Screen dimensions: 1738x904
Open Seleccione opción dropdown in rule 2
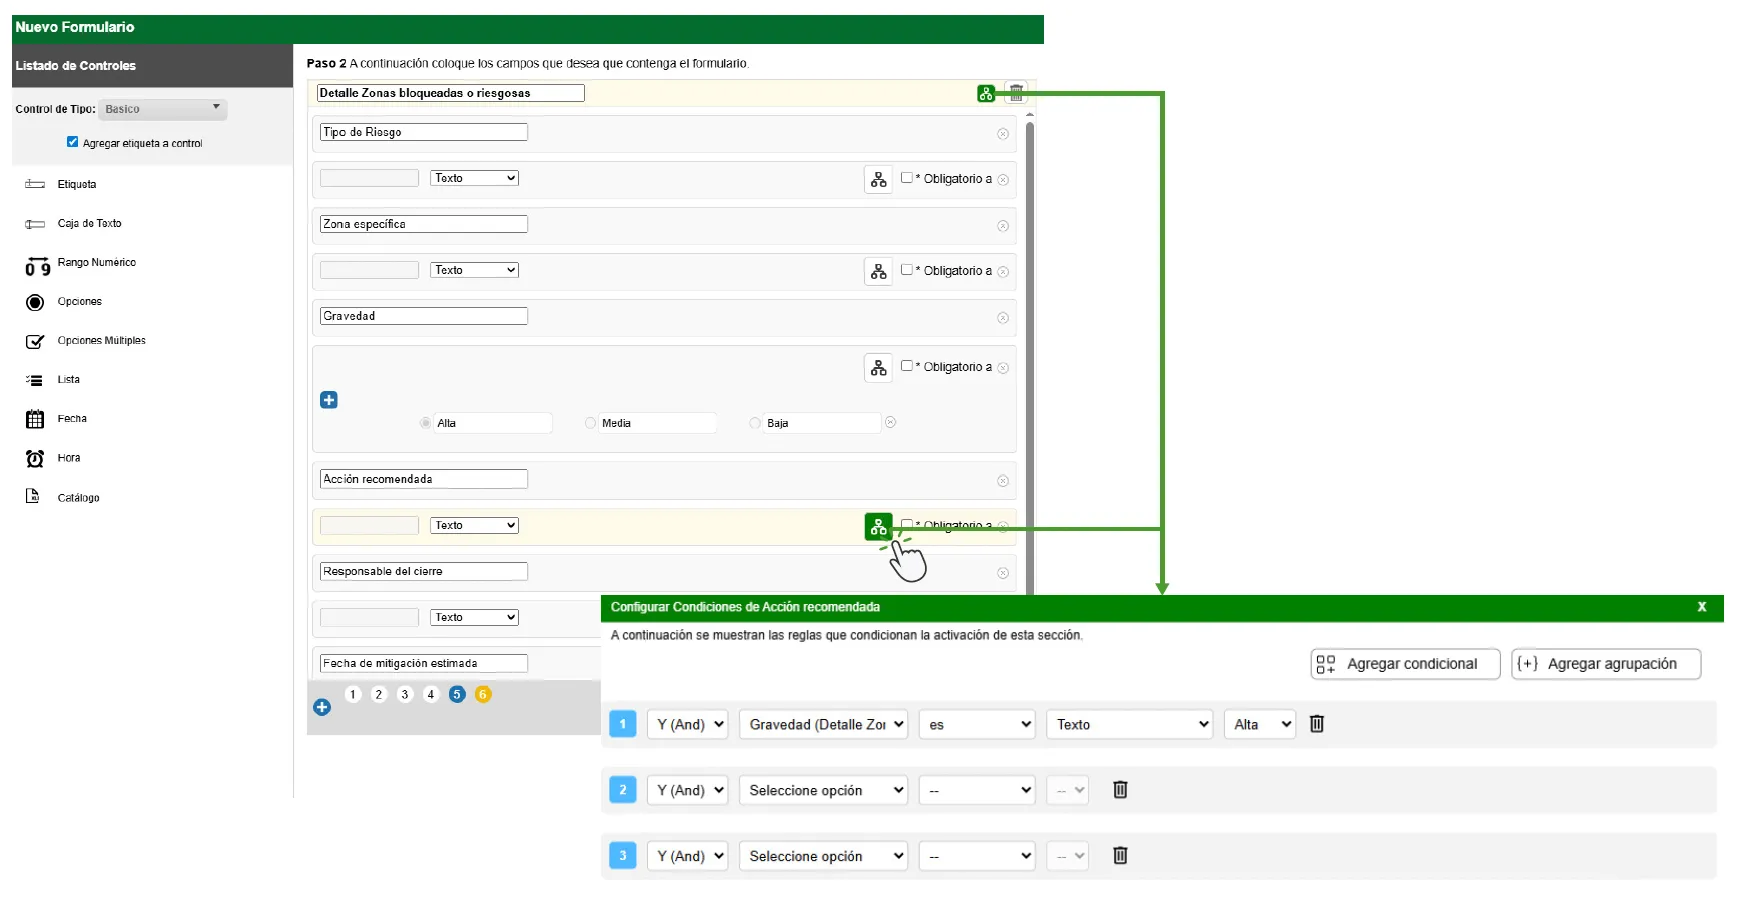(x=823, y=790)
